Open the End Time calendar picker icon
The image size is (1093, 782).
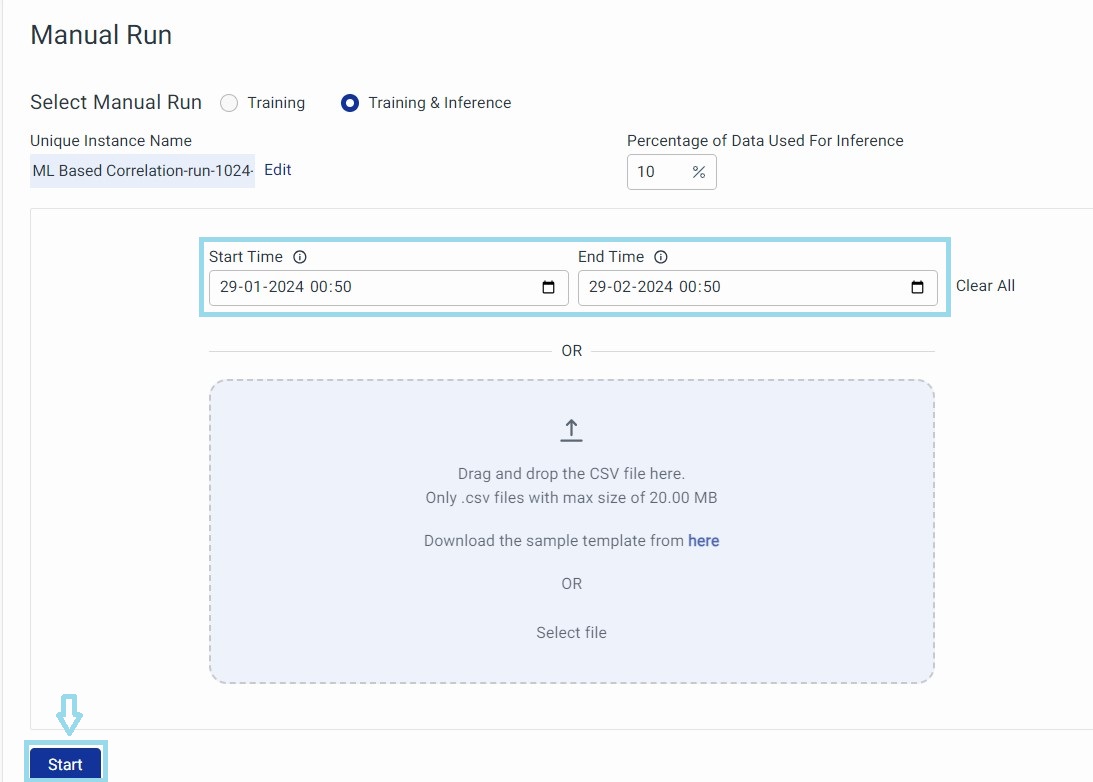click(x=917, y=288)
